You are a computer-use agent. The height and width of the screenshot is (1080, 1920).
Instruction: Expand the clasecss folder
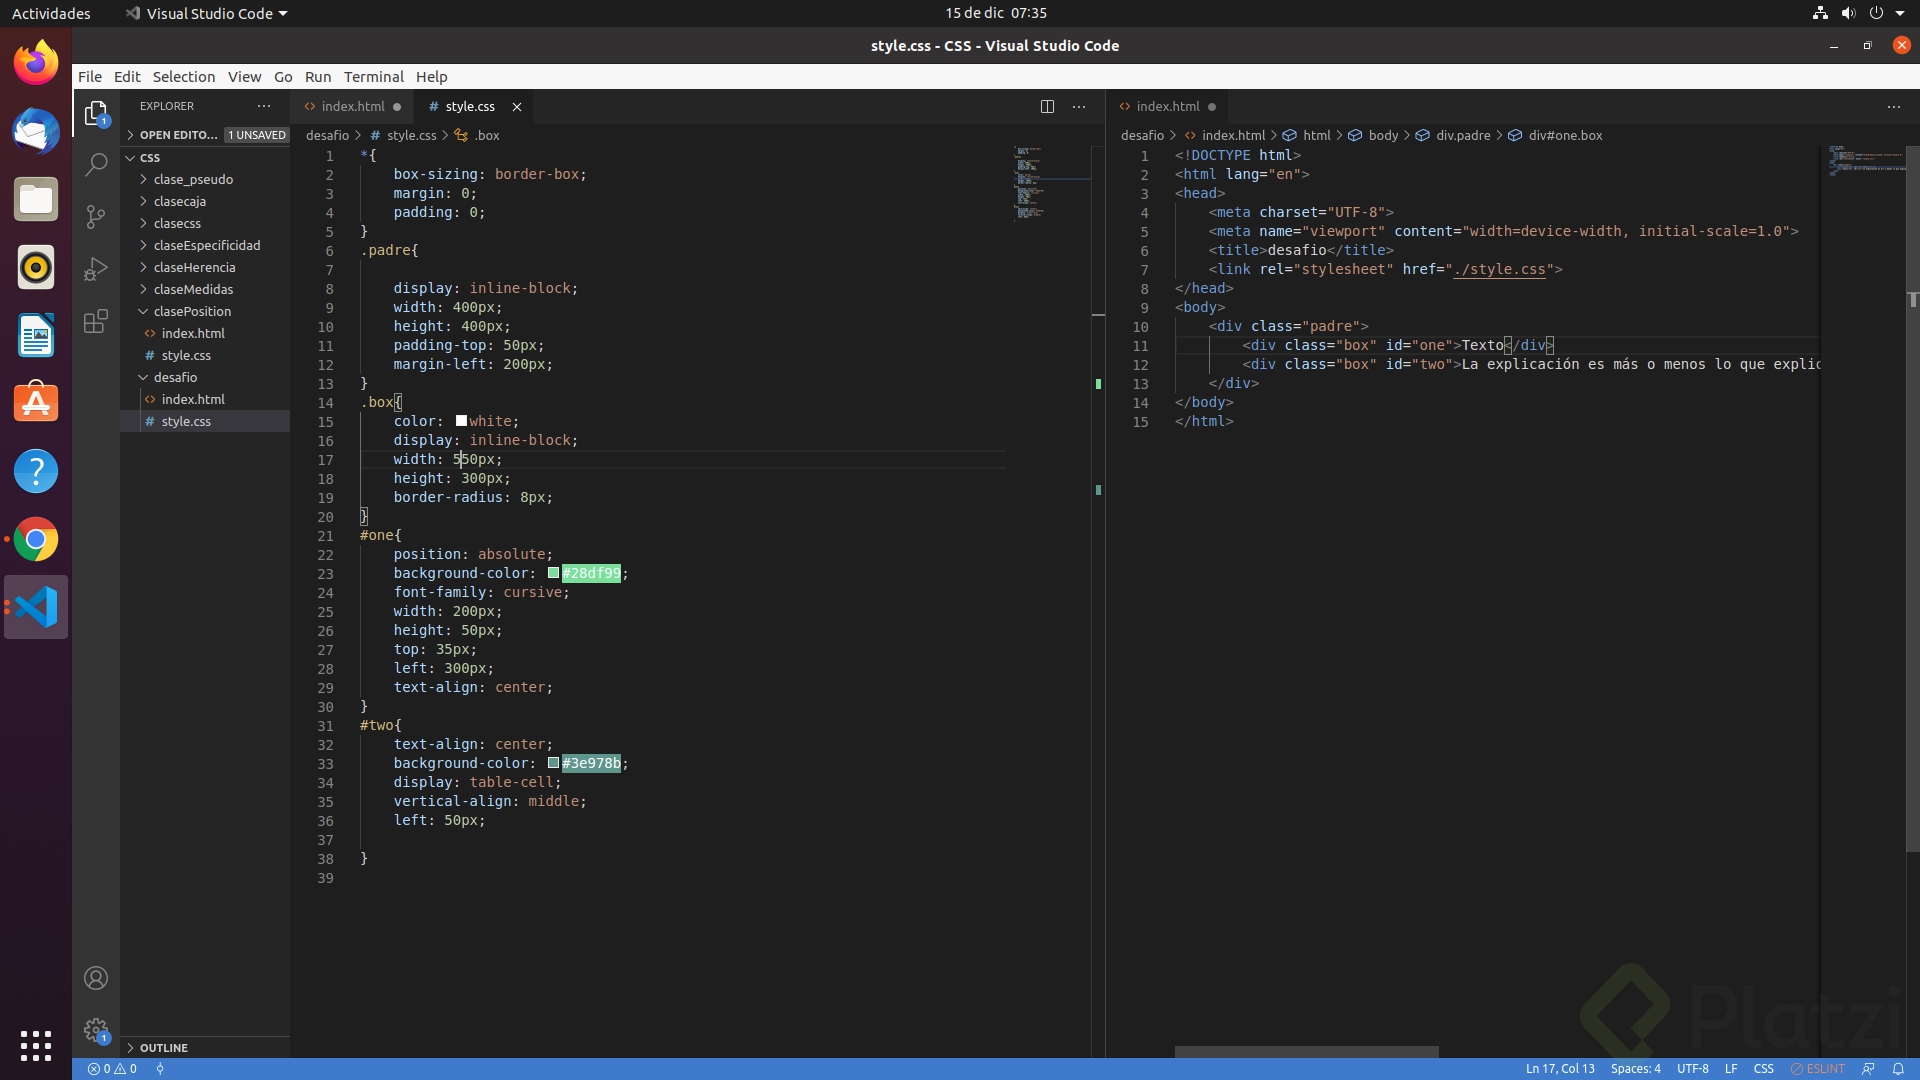click(205, 223)
